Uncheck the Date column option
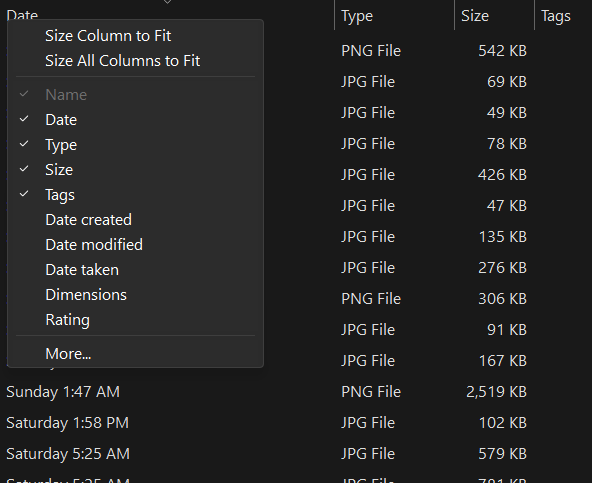The image size is (592, 483). click(135, 120)
